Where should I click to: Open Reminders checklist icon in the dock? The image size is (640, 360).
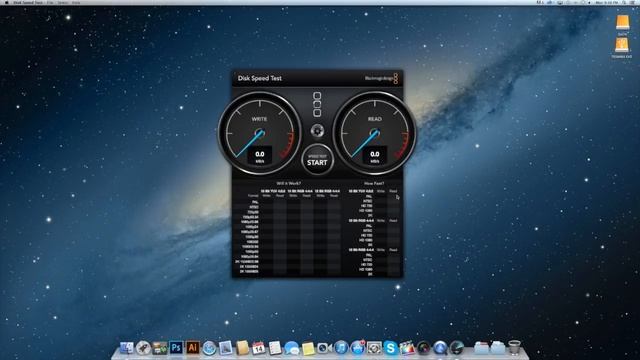275,348
